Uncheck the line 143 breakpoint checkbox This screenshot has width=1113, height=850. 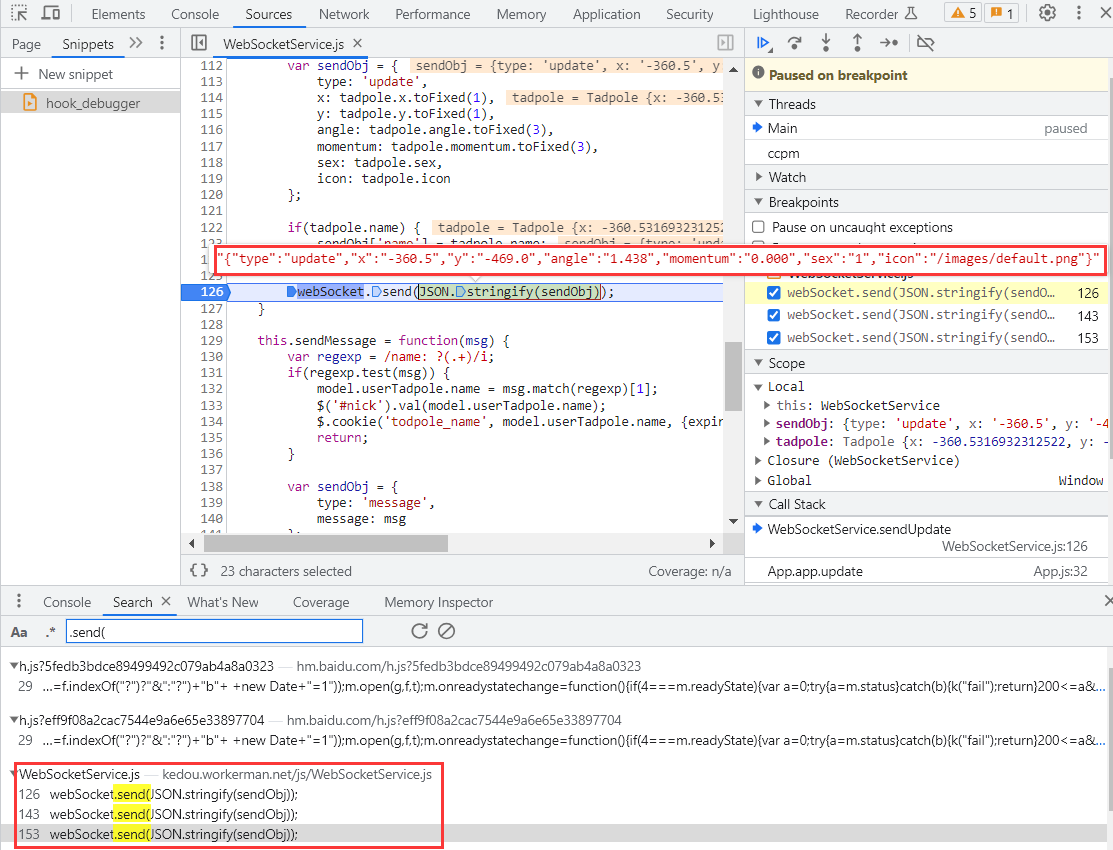coord(773,315)
